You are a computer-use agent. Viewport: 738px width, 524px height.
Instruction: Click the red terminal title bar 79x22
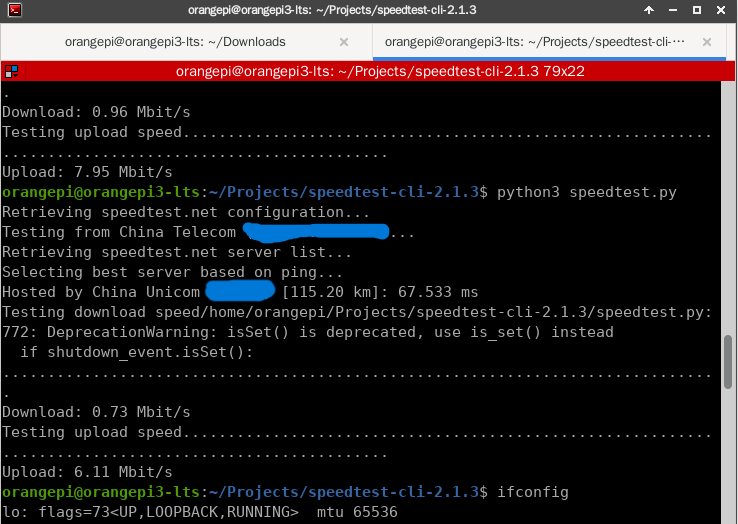(x=380, y=71)
